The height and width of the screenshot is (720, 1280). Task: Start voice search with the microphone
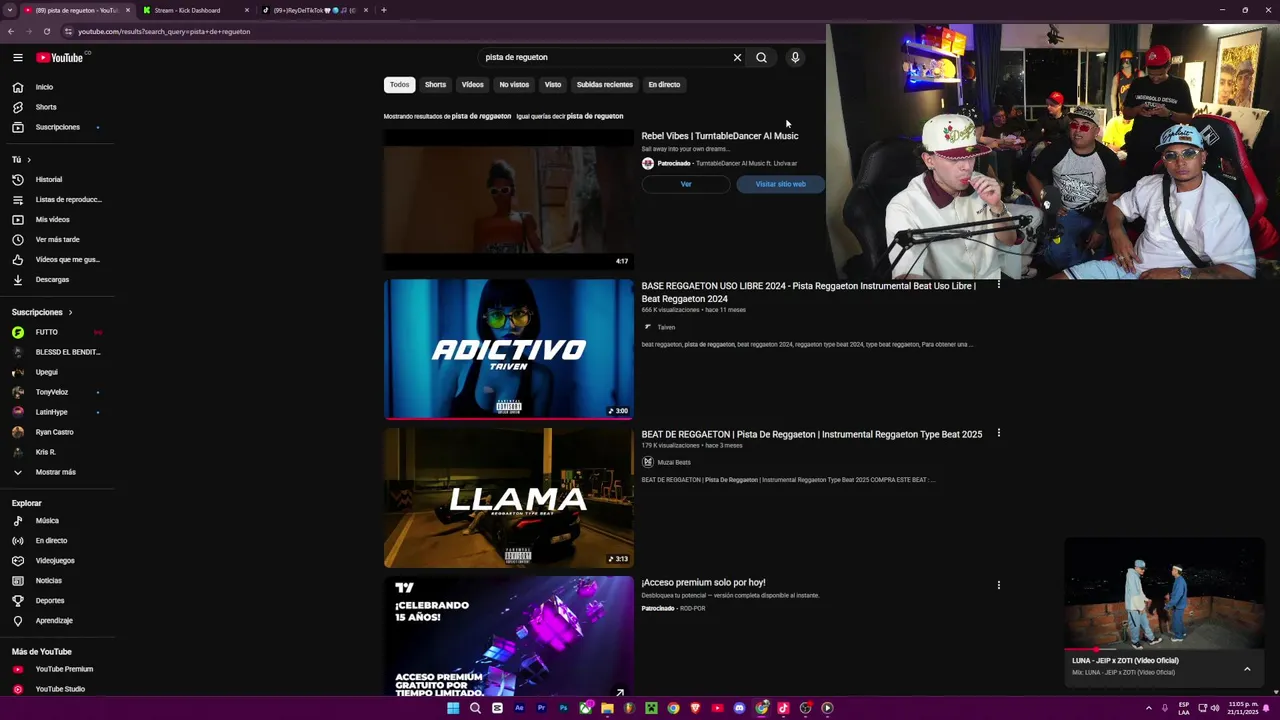pos(795,57)
